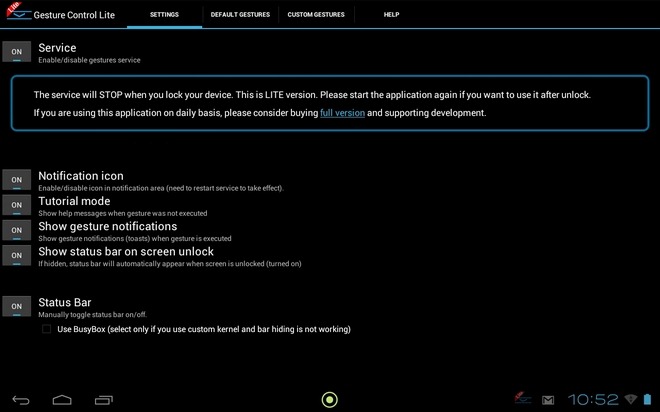Viewport: 660px width, 412px height.
Task: Tap the Gesture Control Lite app icon
Action: click(19, 11)
